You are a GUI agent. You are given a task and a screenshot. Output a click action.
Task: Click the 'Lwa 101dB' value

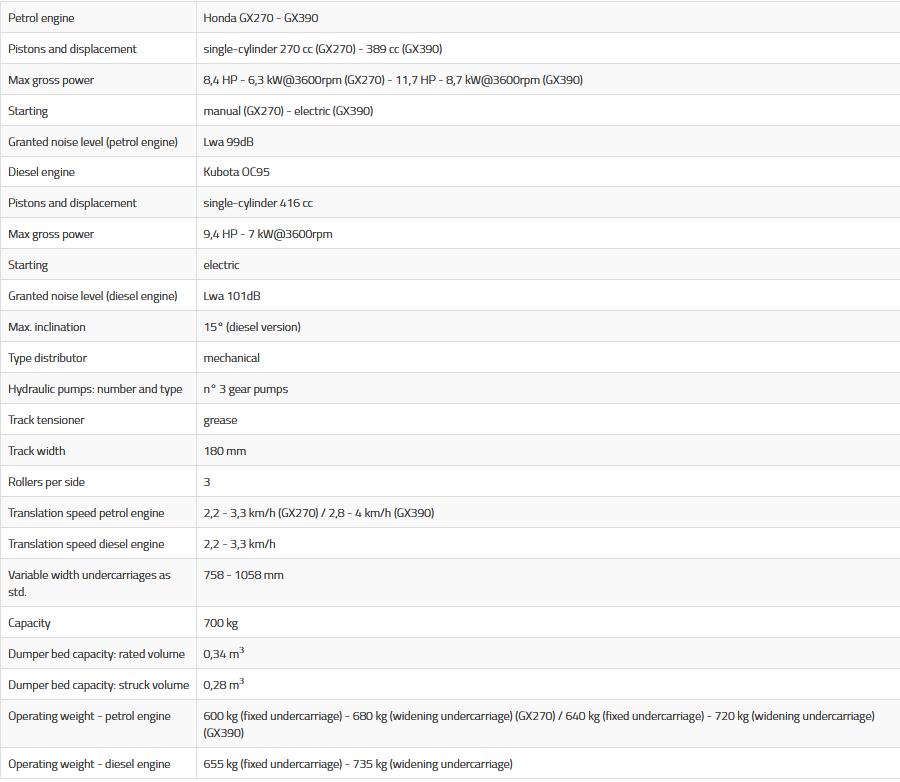232,296
